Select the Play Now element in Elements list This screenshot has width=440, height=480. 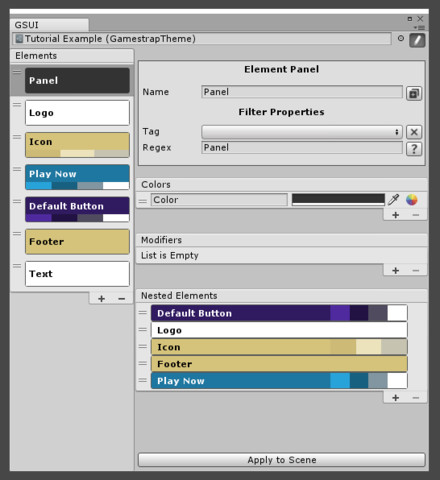(77, 177)
